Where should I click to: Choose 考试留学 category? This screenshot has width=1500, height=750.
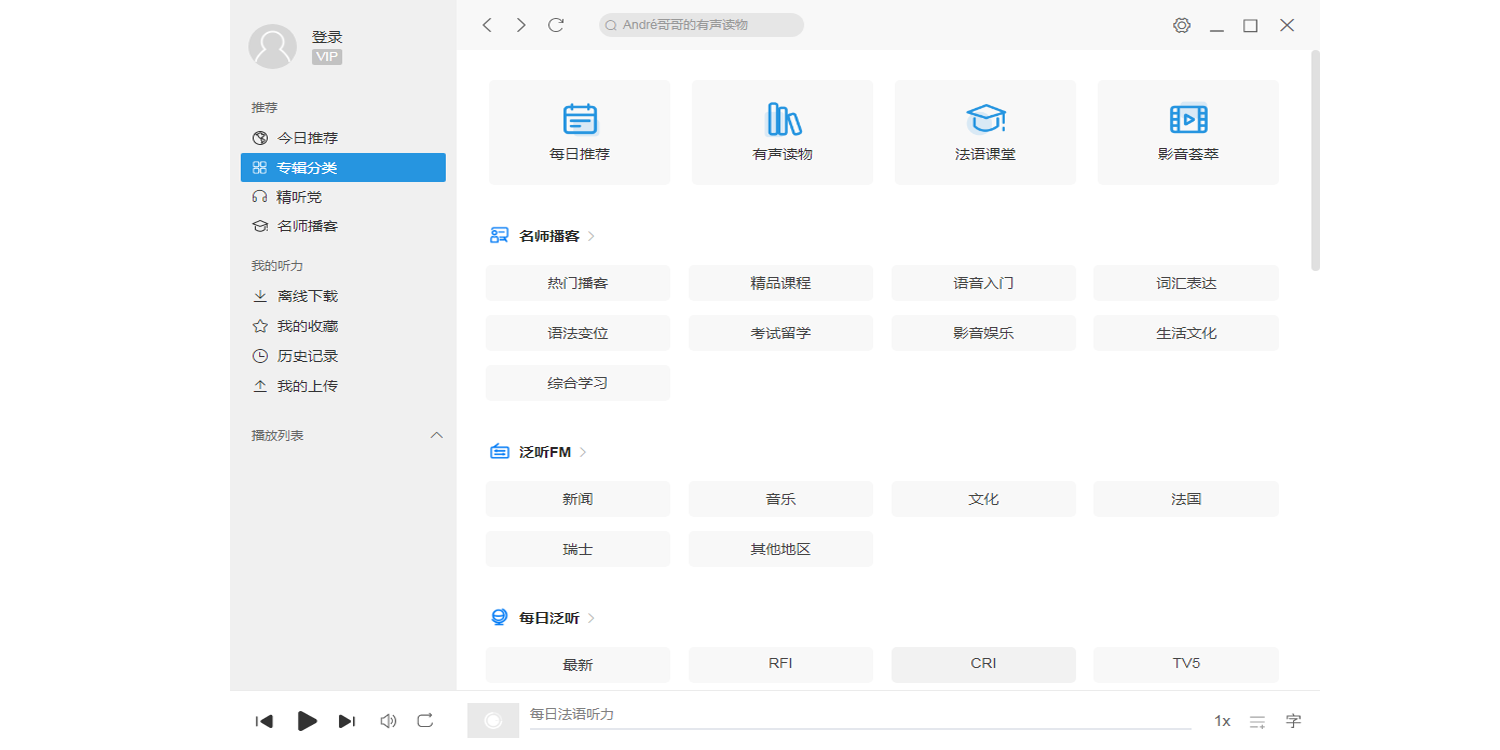coord(781,333)
